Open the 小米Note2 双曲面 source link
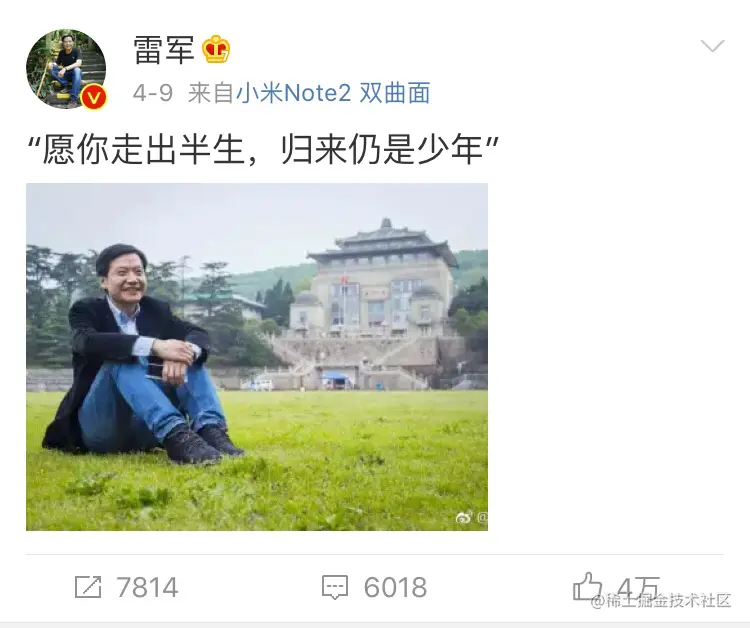 333,93
